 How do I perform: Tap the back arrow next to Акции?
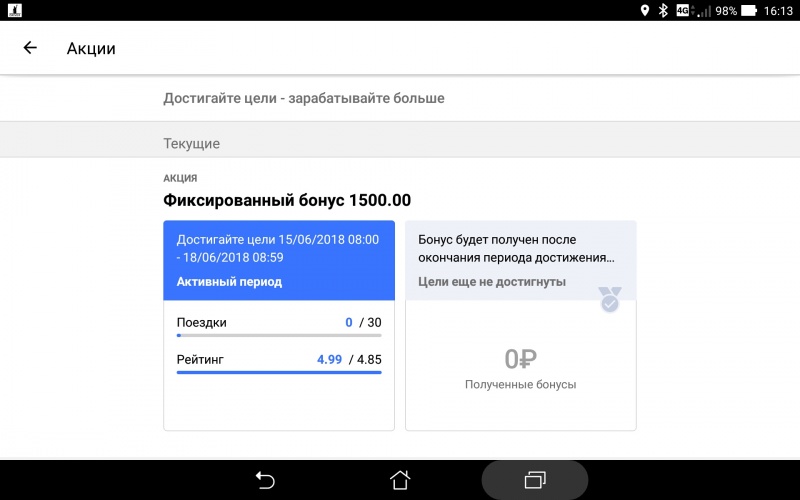coord(30,48)
